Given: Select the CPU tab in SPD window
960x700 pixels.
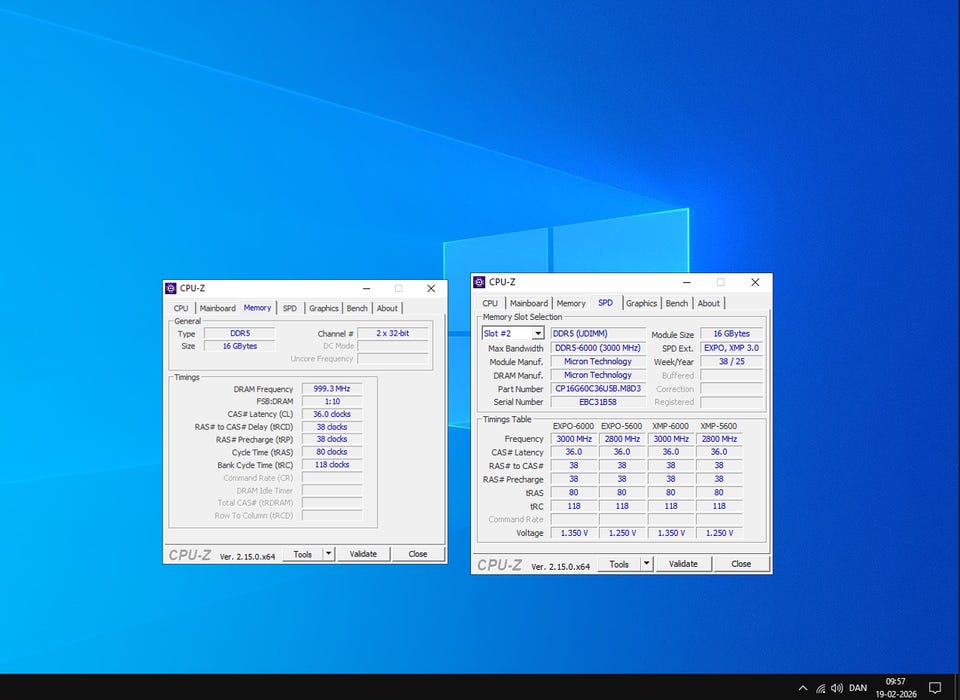Looking at the screenshot, I should 490,303.
